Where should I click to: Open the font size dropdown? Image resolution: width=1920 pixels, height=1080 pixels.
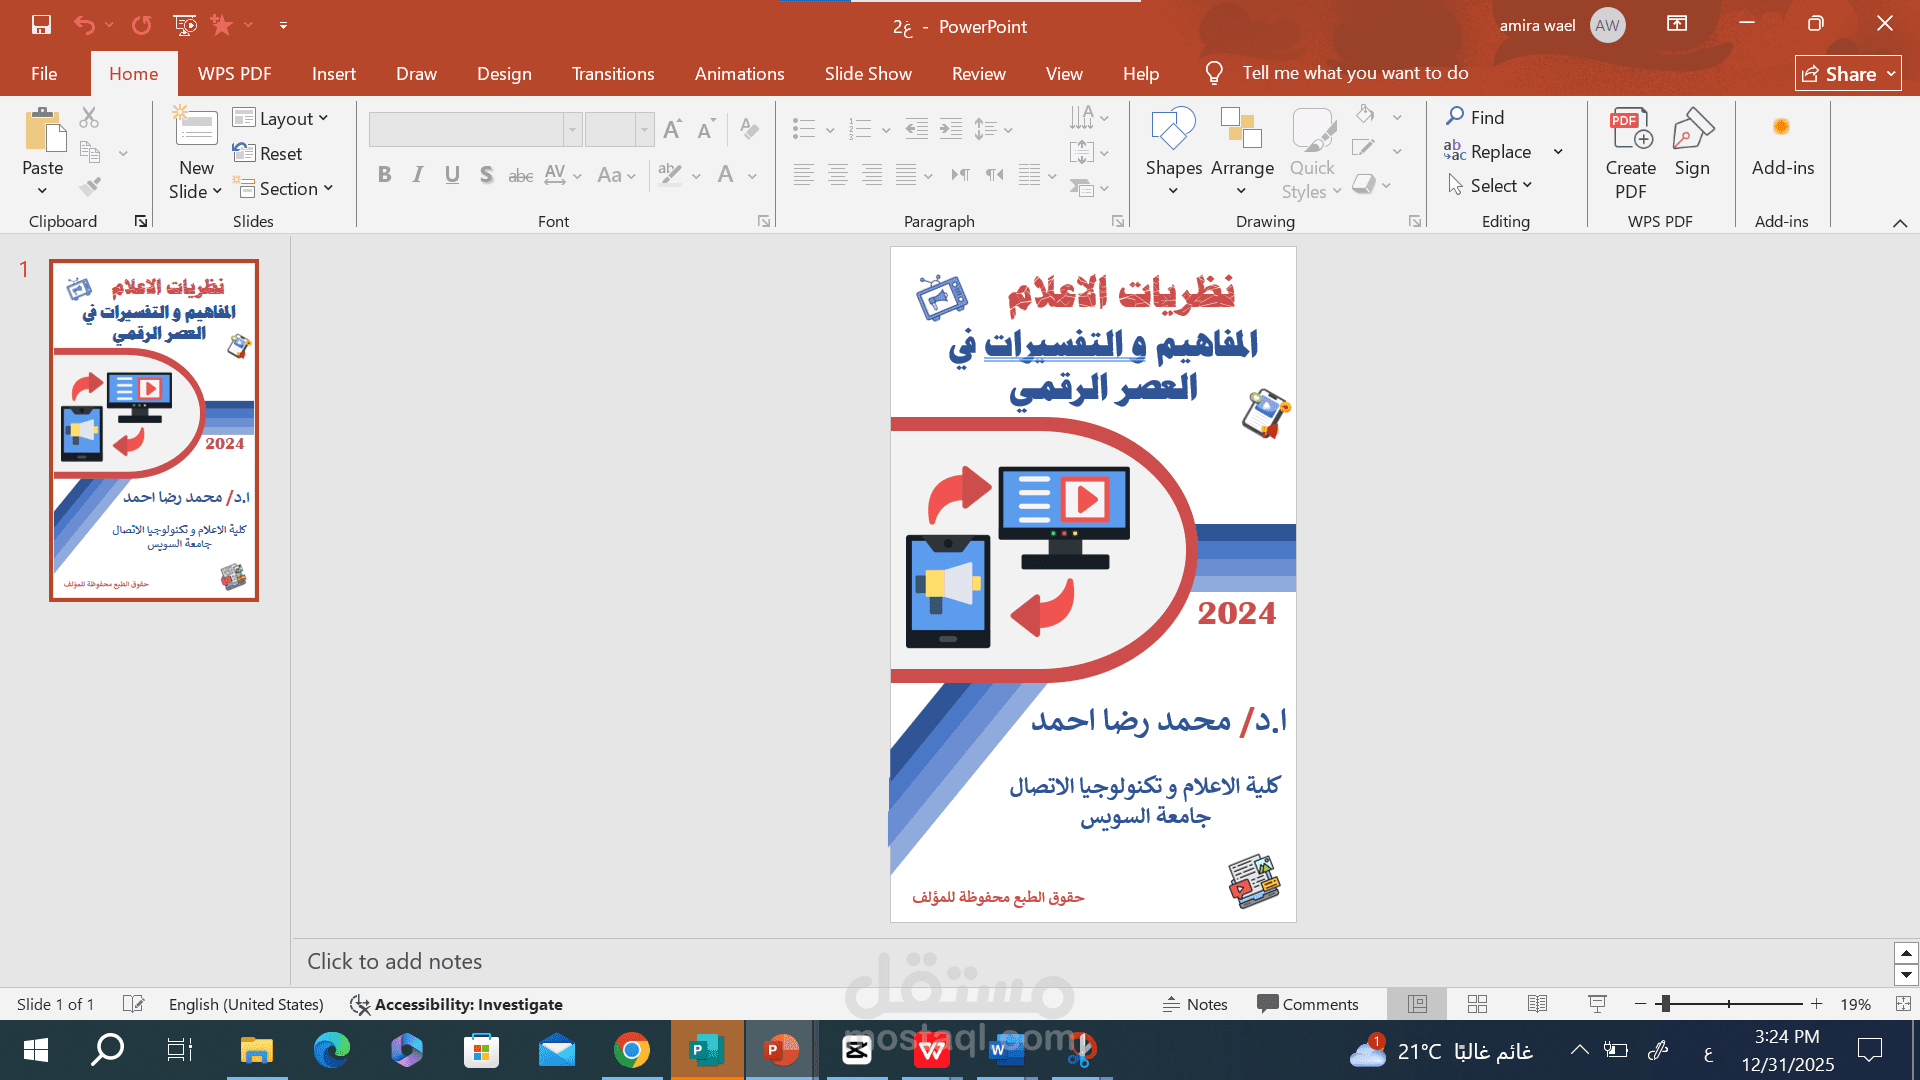643,129
